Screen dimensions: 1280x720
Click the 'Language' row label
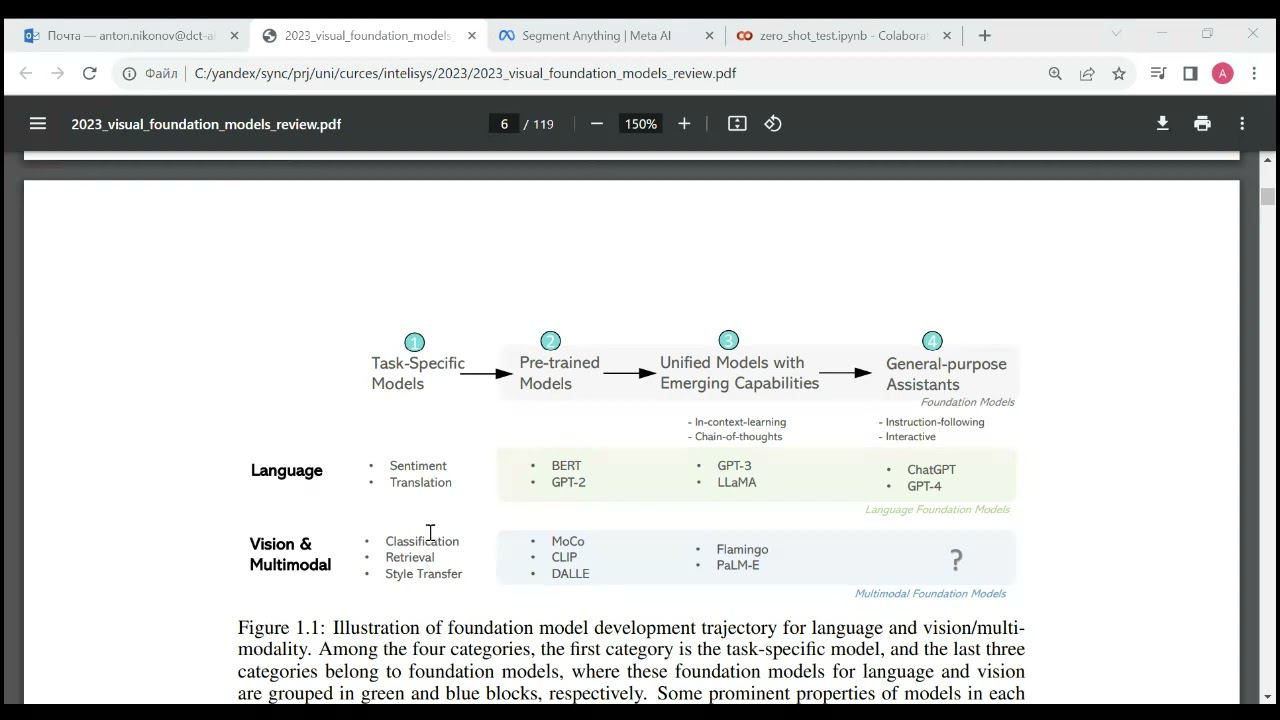click(x=286, y=470)
